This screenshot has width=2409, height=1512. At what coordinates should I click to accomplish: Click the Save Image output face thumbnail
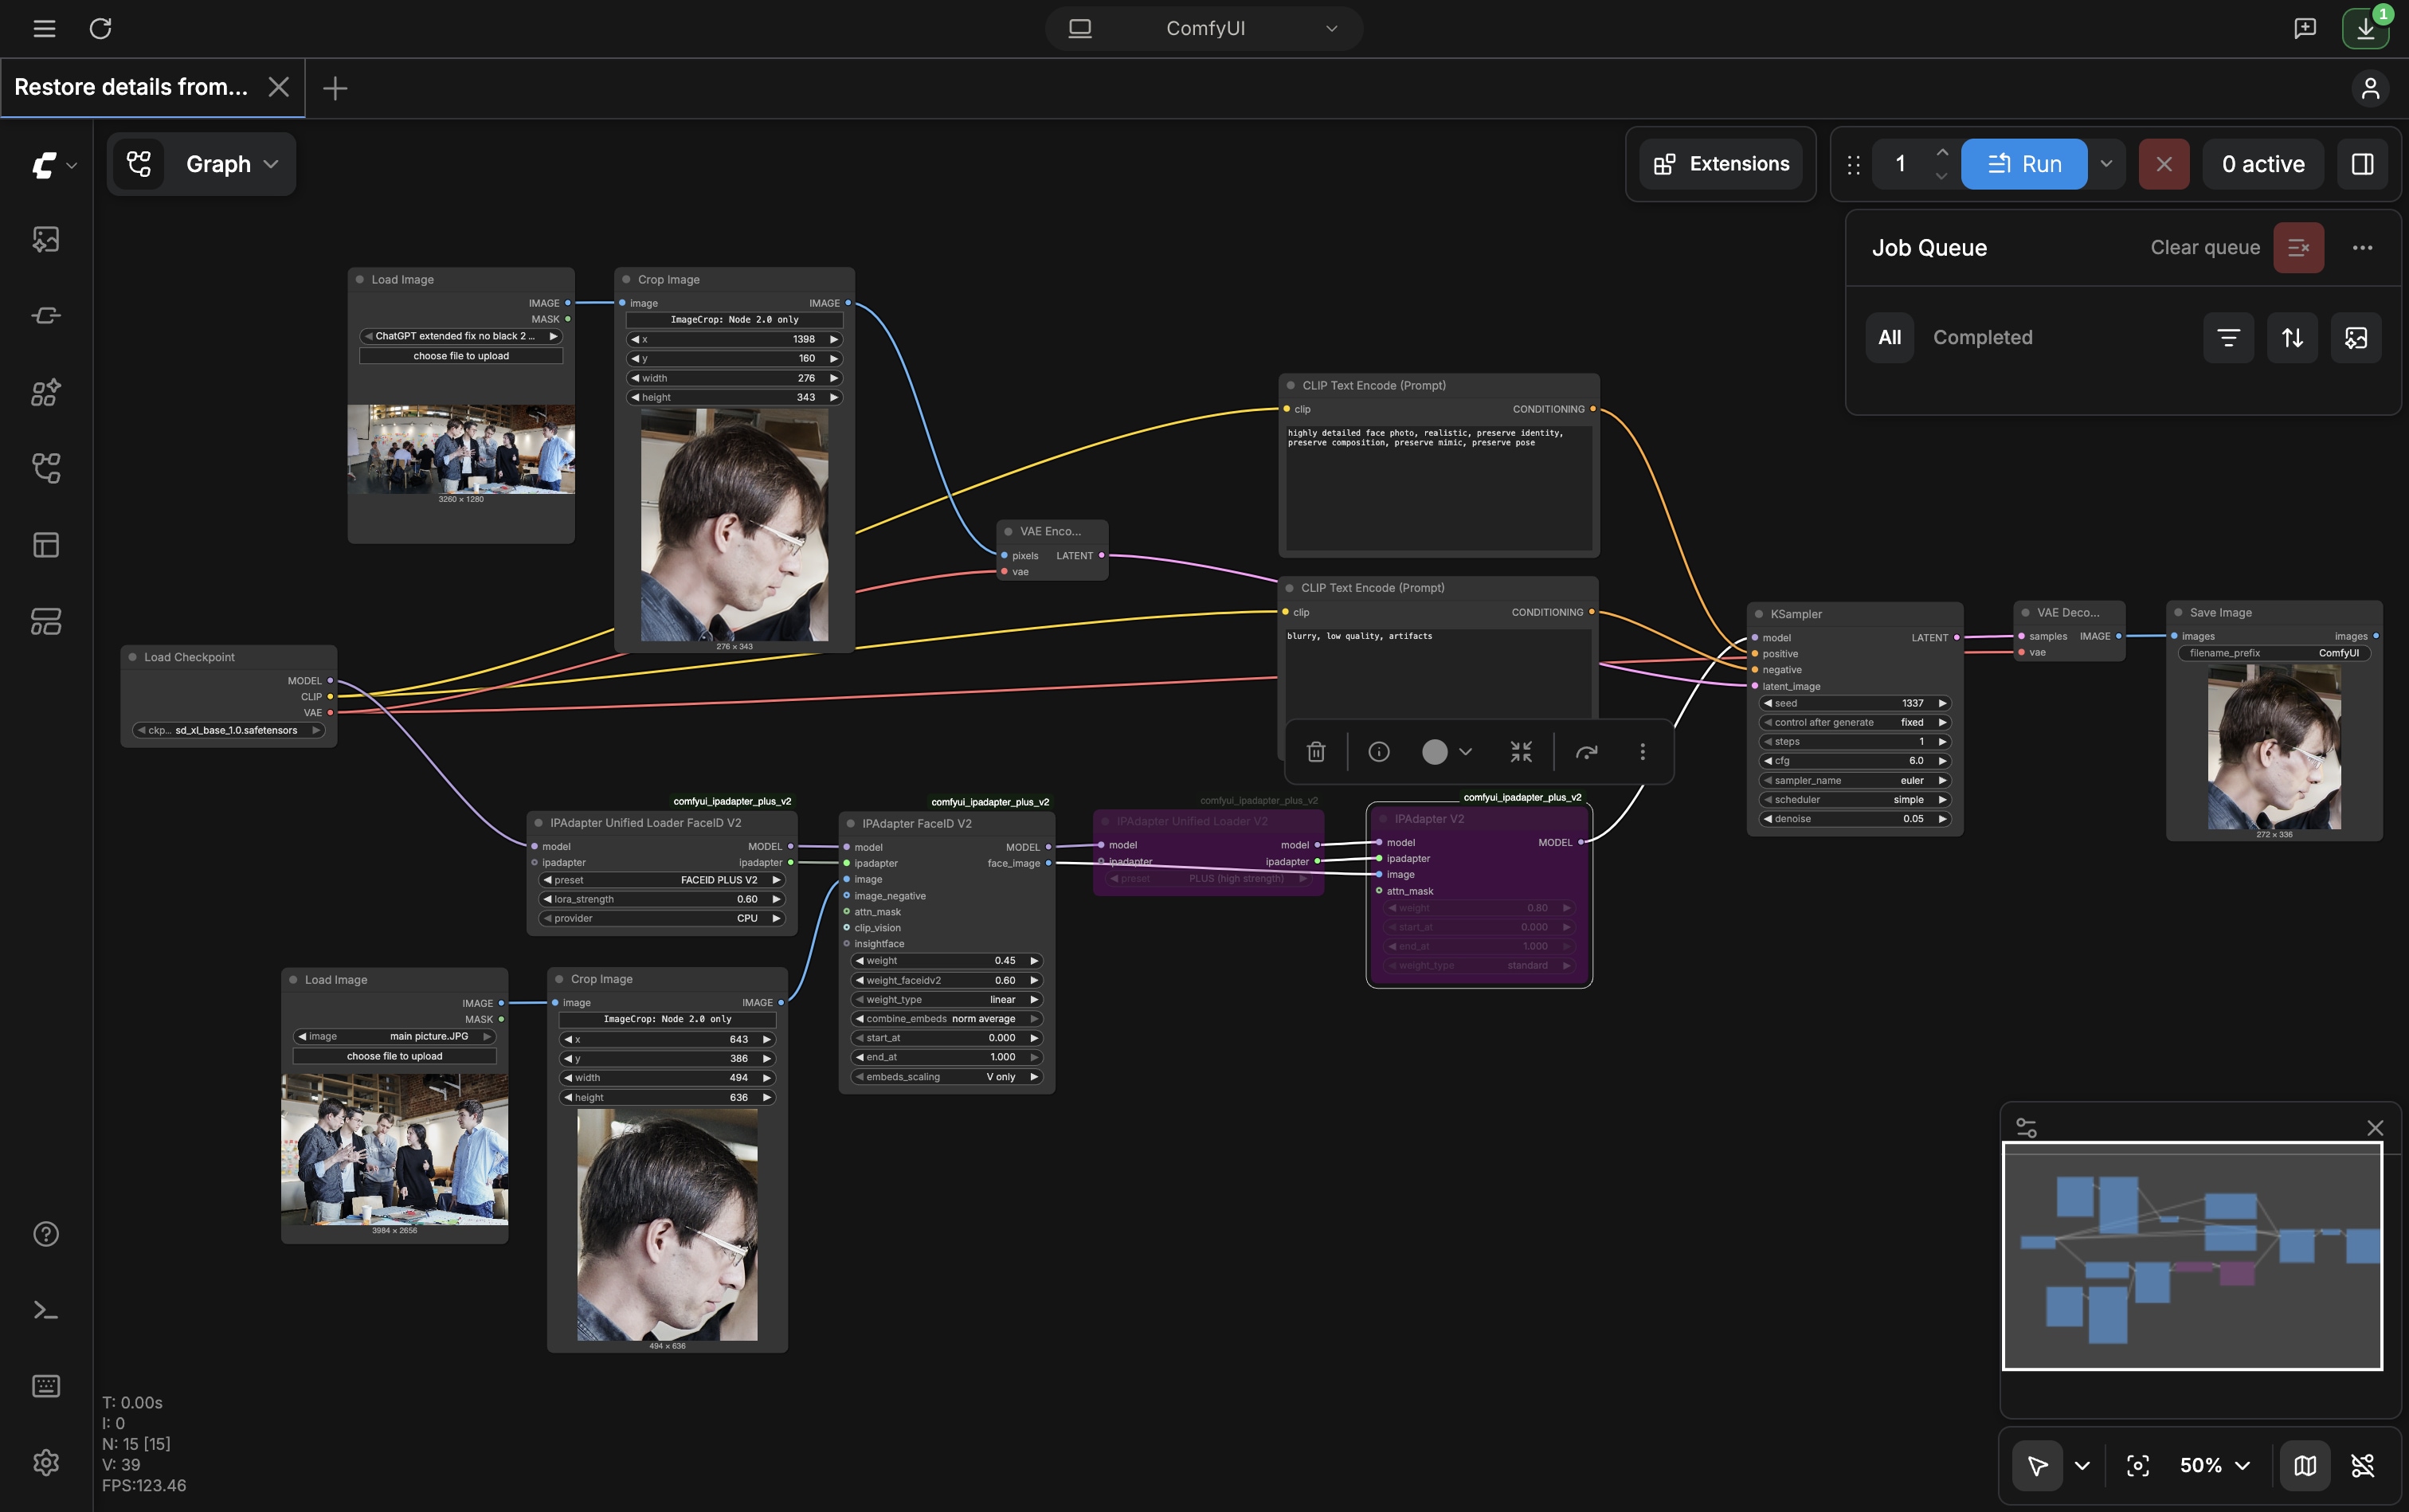point(2273,747)
